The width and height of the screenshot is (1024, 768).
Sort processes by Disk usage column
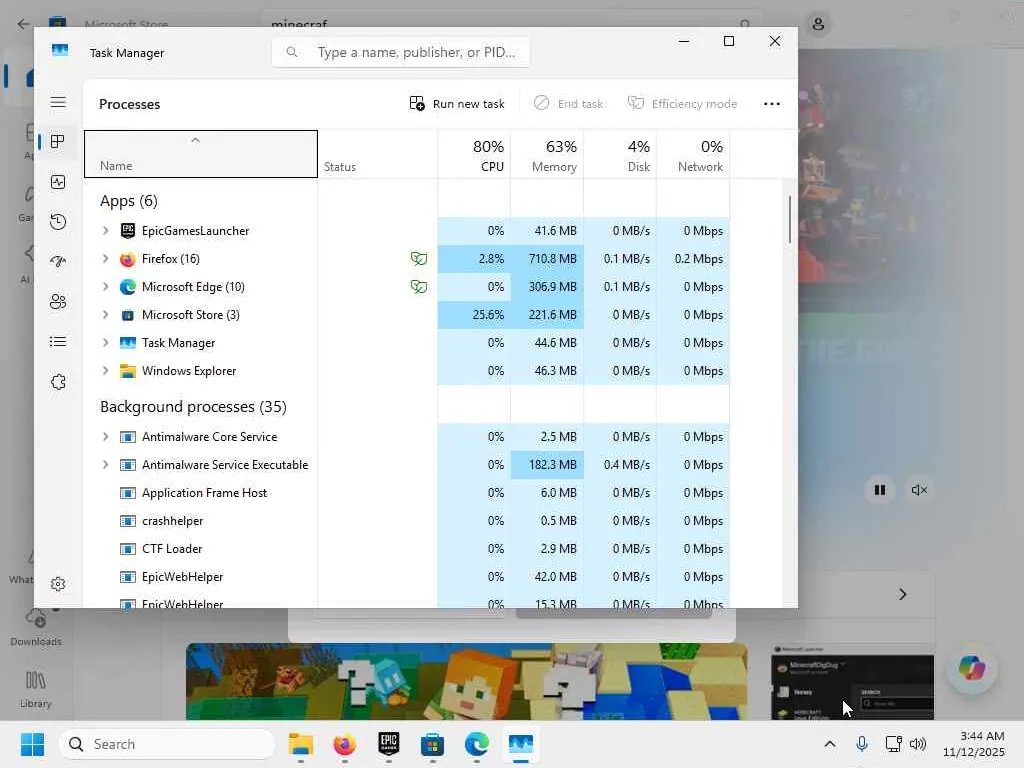tap(620, 154)
